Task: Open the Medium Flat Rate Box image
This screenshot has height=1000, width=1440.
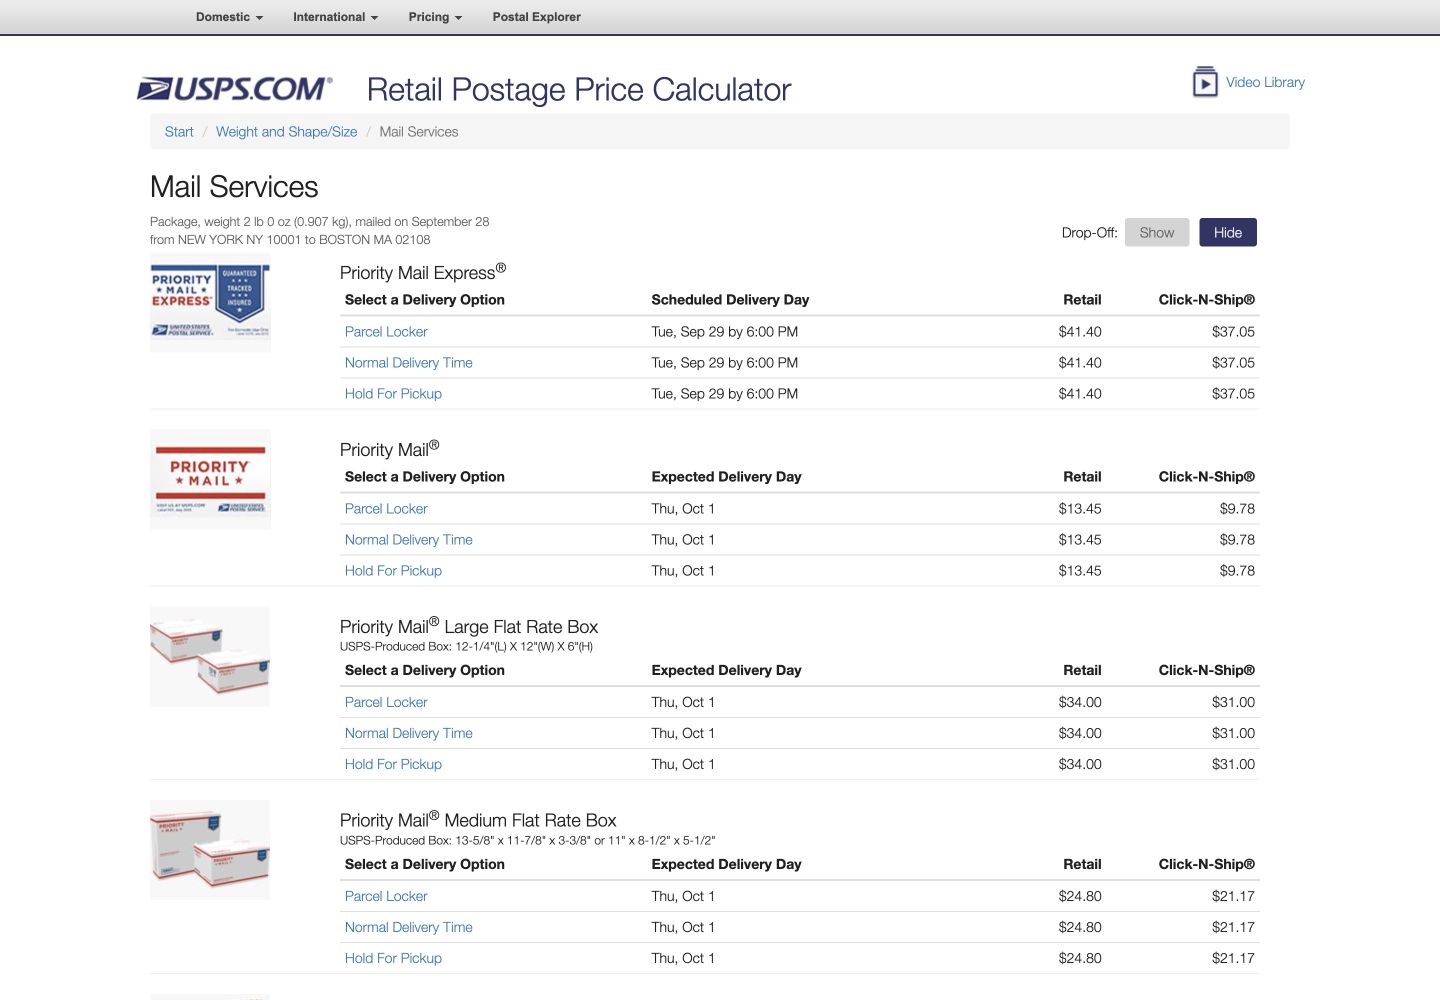Action: pyautogui.click(x=210, y=850)
